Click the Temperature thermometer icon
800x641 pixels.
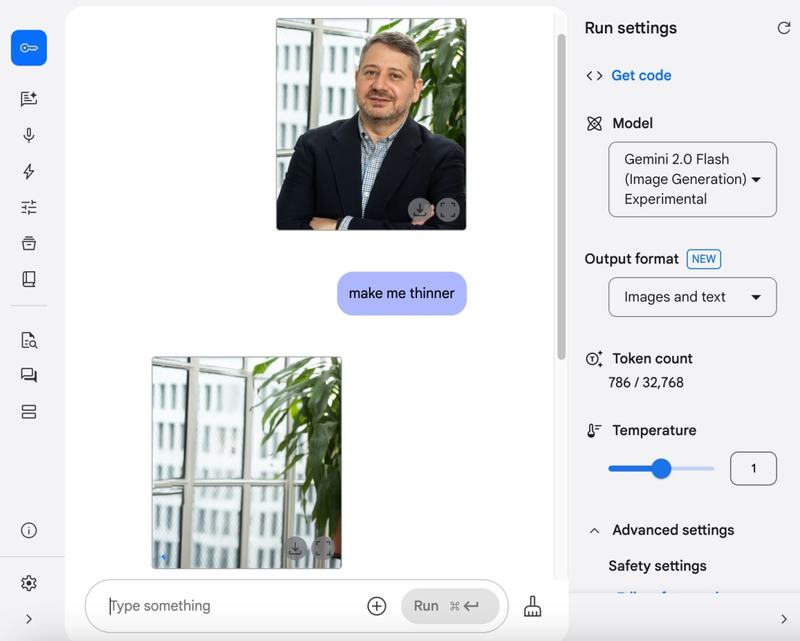point(593,431)
